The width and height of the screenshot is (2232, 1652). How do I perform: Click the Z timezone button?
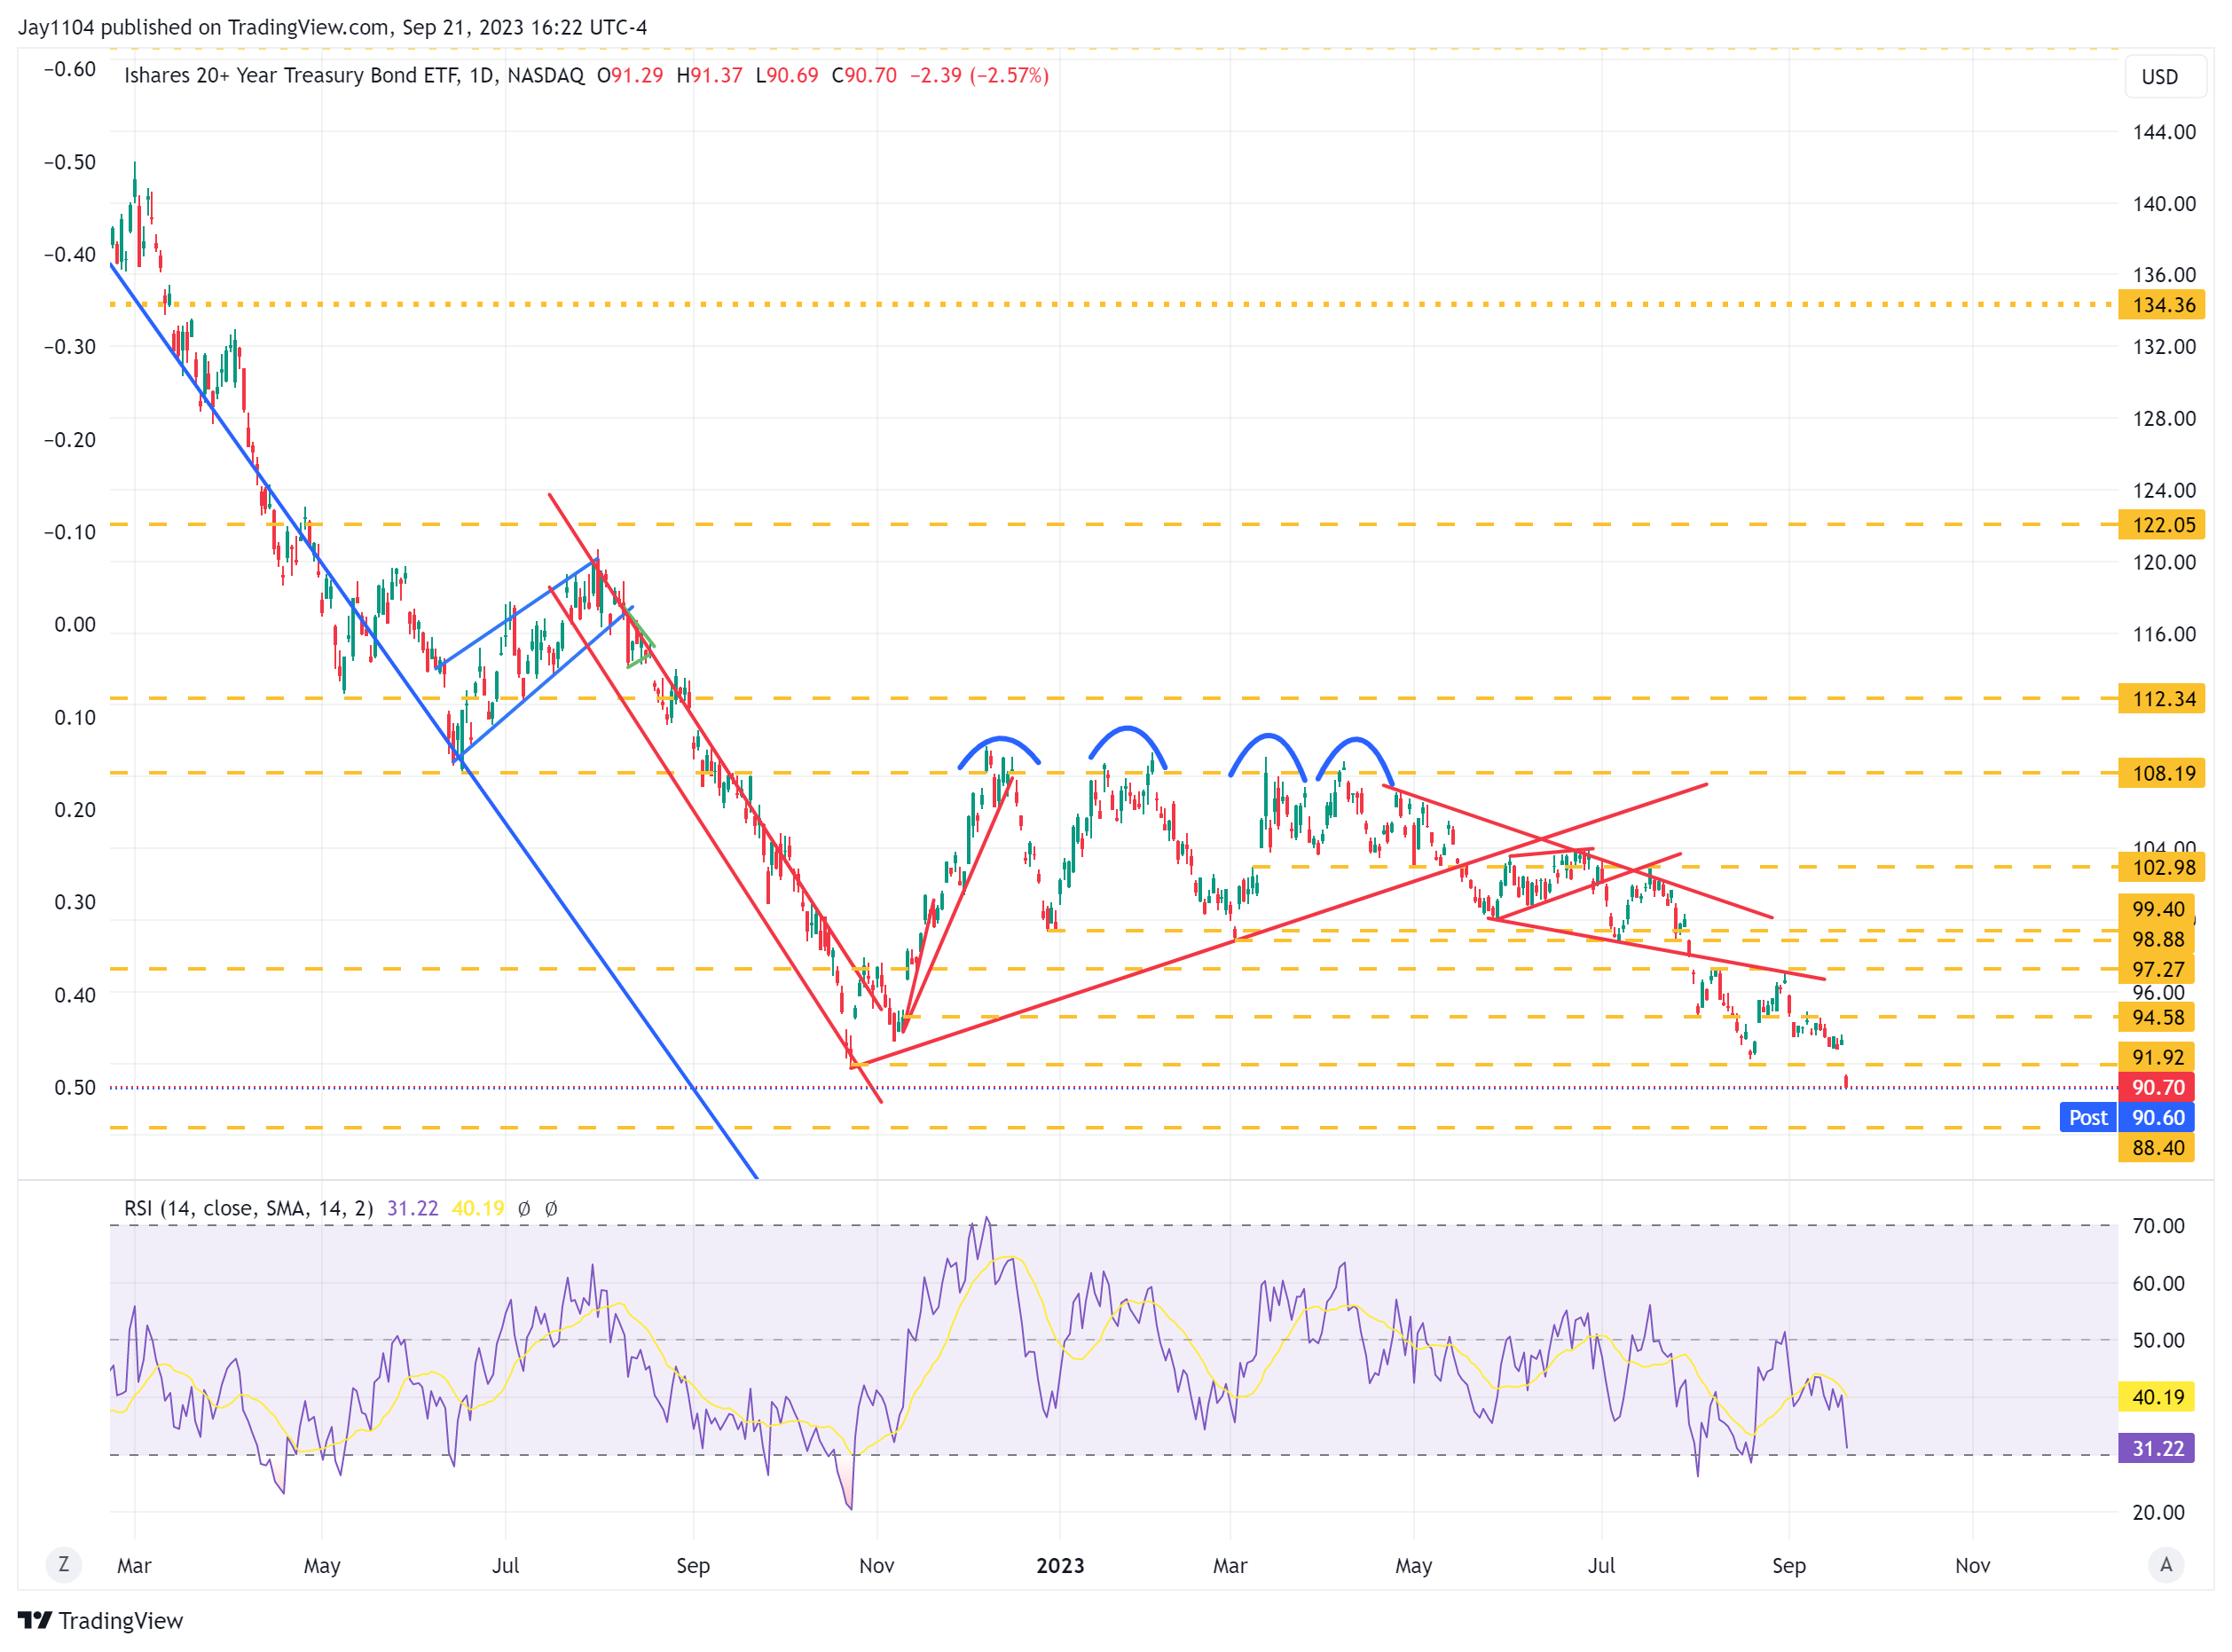click(64, 1565)
